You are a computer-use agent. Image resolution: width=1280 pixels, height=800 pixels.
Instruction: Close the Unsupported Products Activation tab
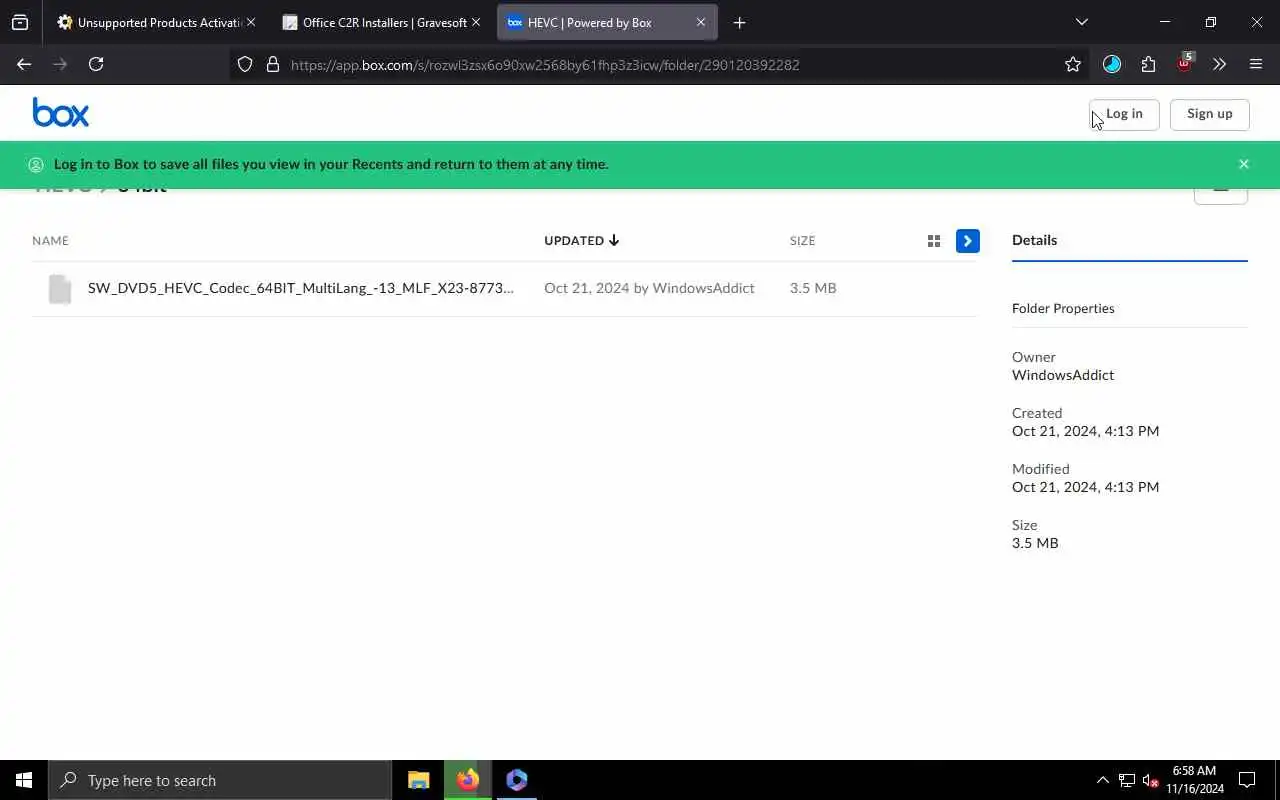coord(250,22)
